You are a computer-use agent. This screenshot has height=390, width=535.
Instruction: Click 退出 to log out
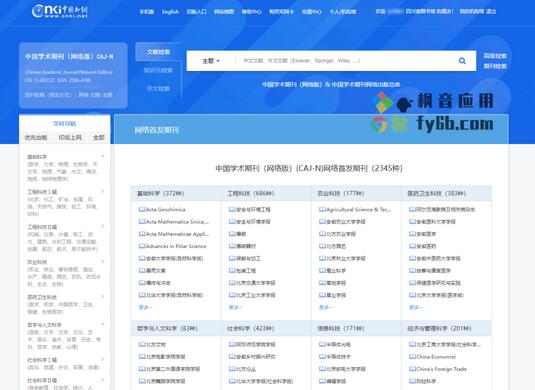coord(491,12)
